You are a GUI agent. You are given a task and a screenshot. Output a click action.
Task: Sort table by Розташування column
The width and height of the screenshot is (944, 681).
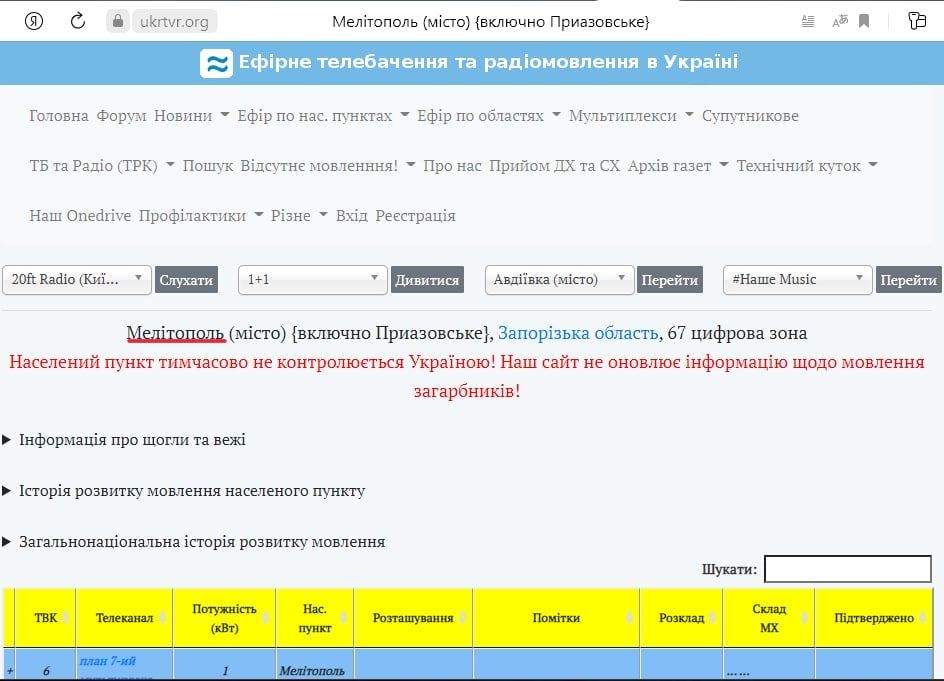tap(413, 618)
